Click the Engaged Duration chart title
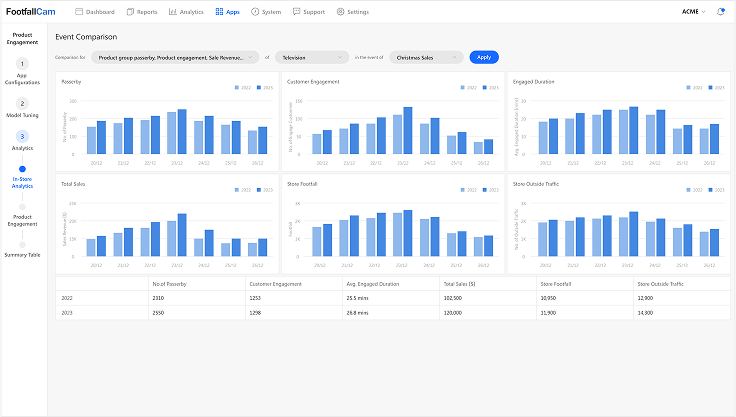 (534, 82)
